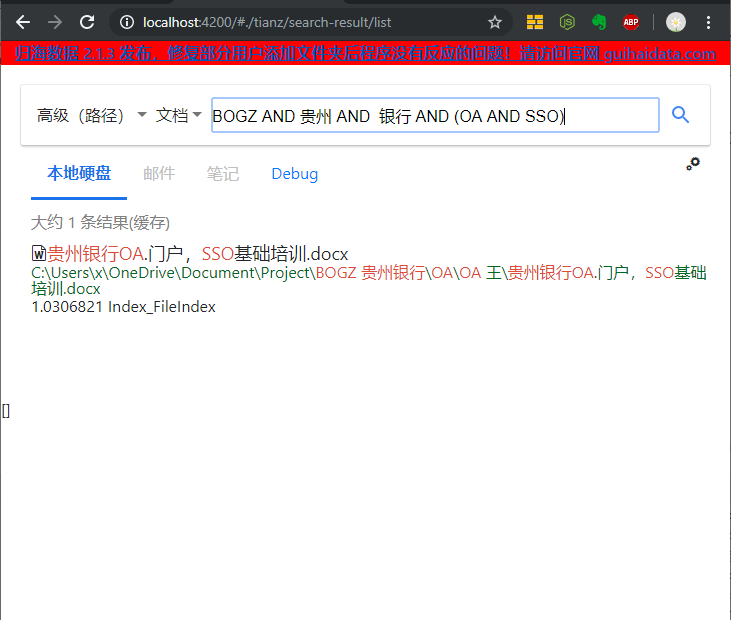The height and width of the screenshot is (620, 731).
Task: Click the blue search magnifier icon
Action: coord(681,115)
